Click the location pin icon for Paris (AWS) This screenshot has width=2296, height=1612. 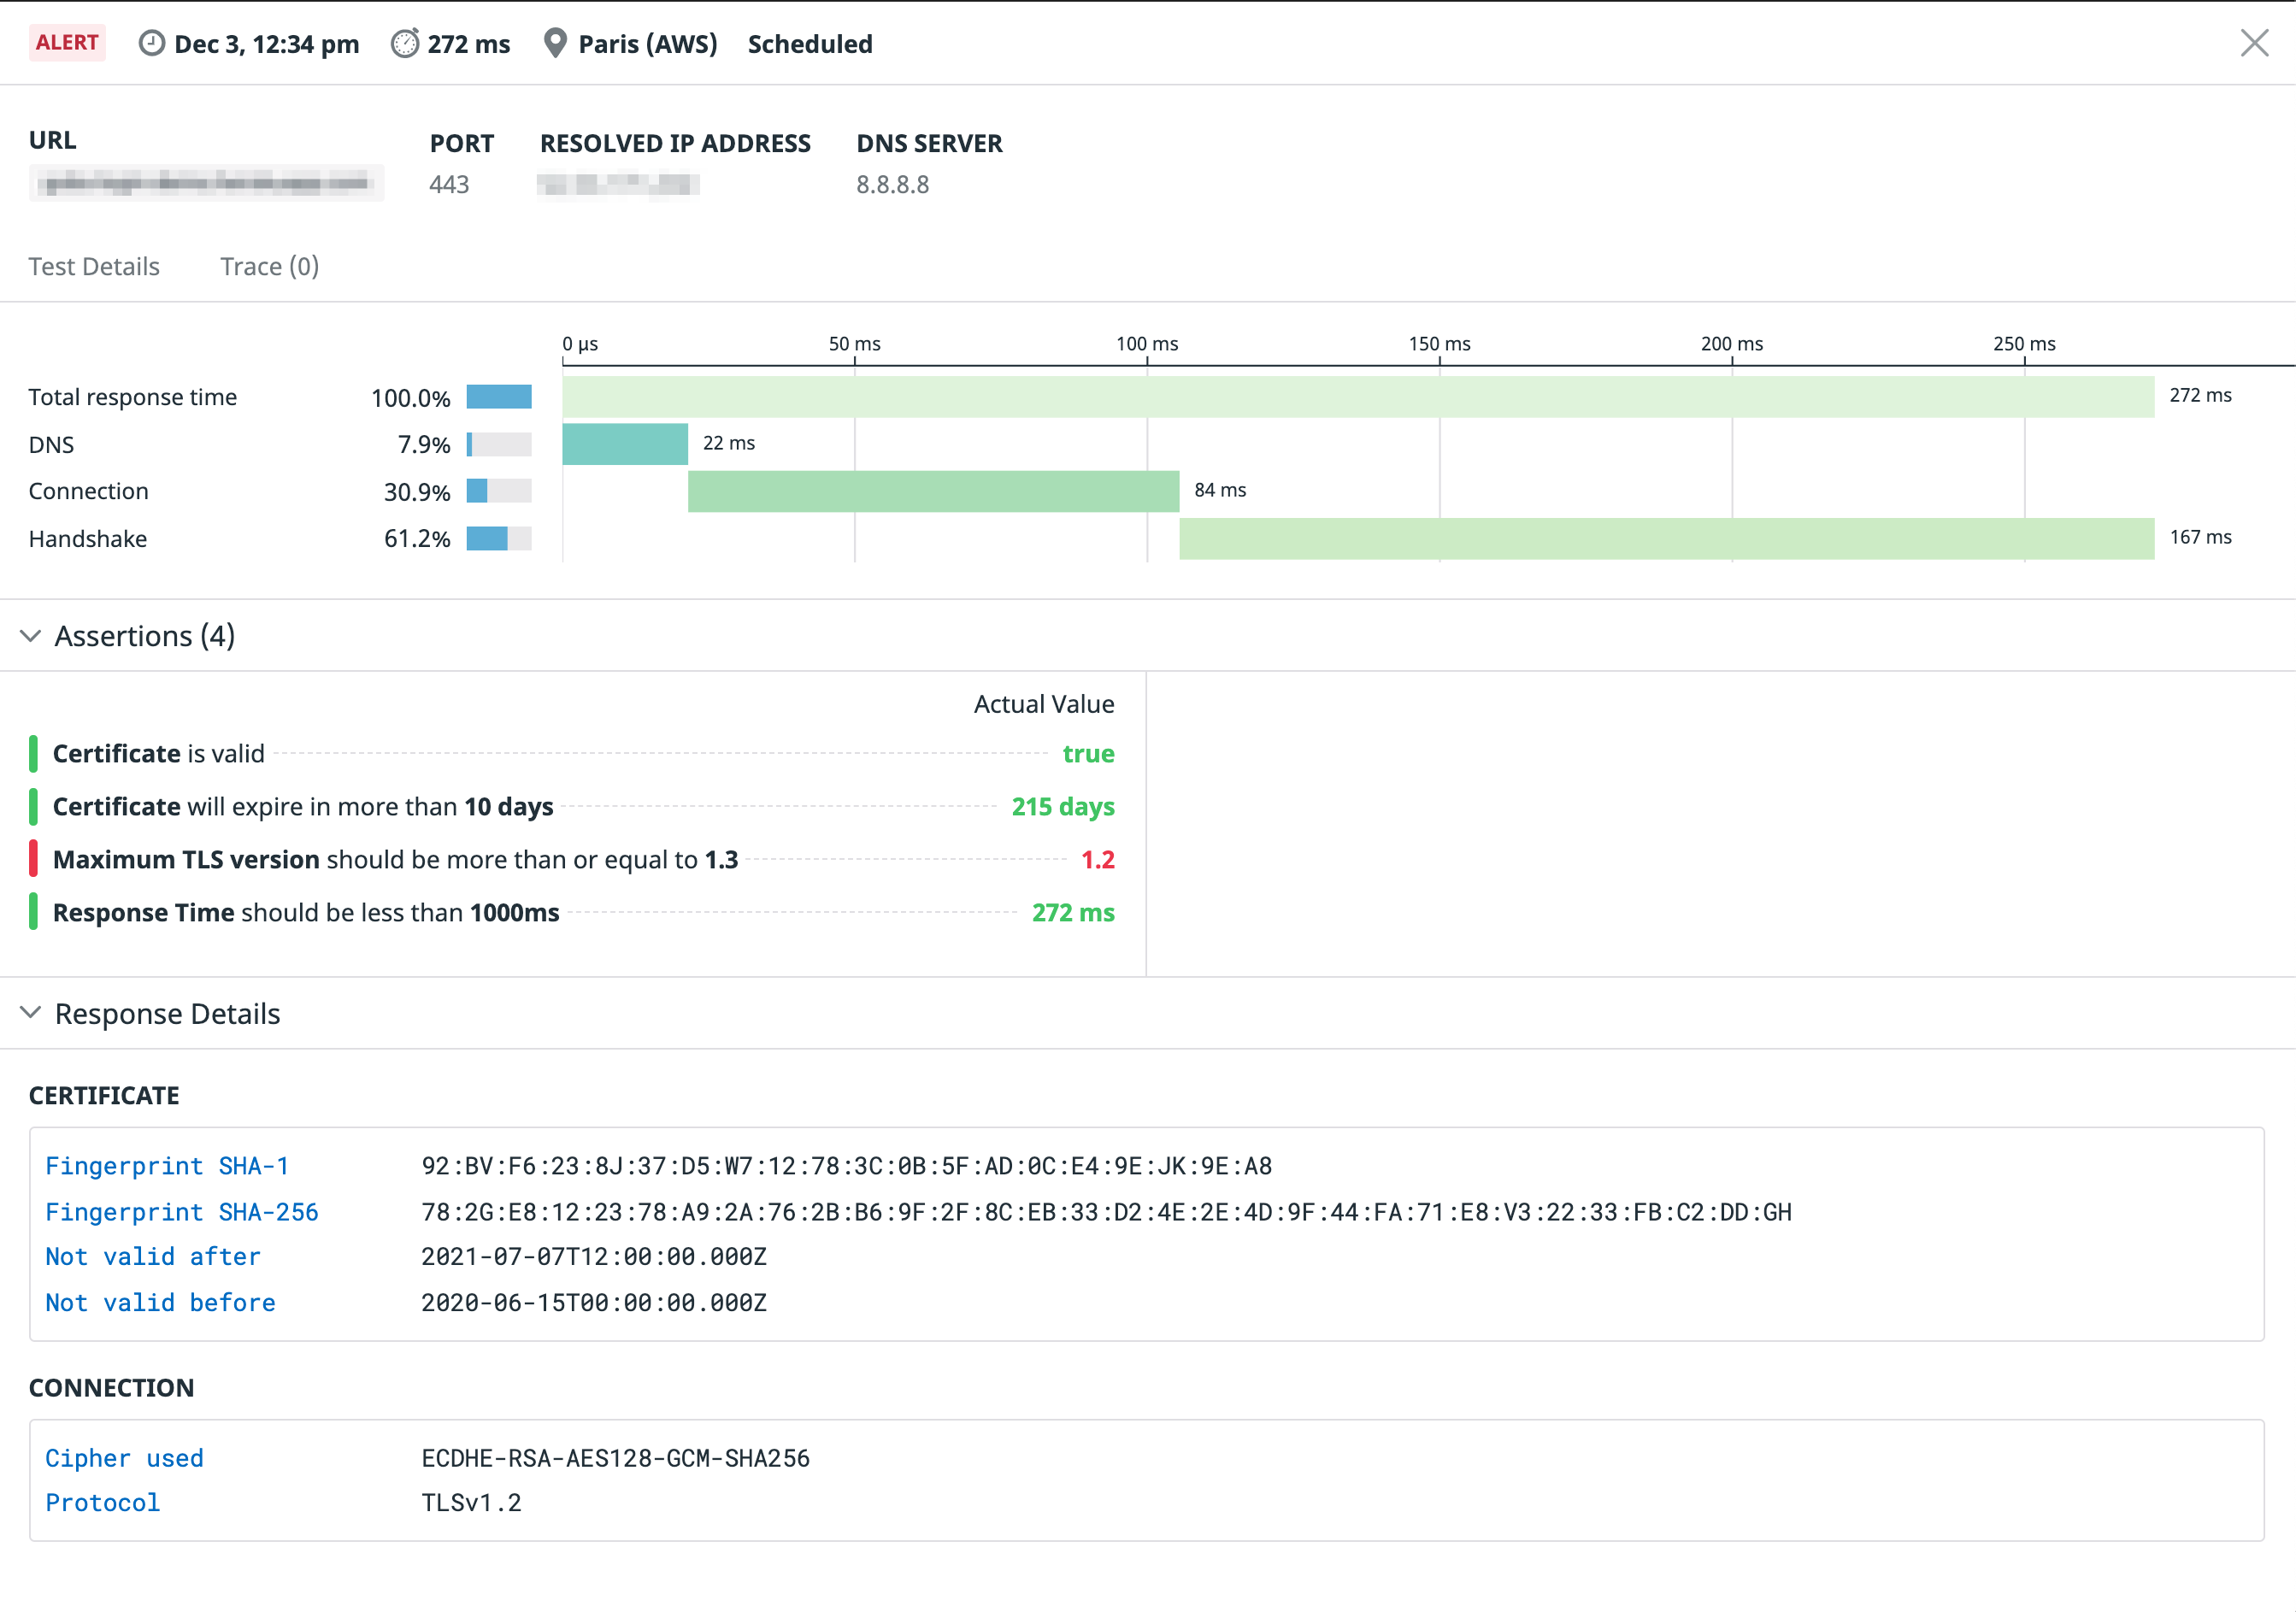point(556,42)
